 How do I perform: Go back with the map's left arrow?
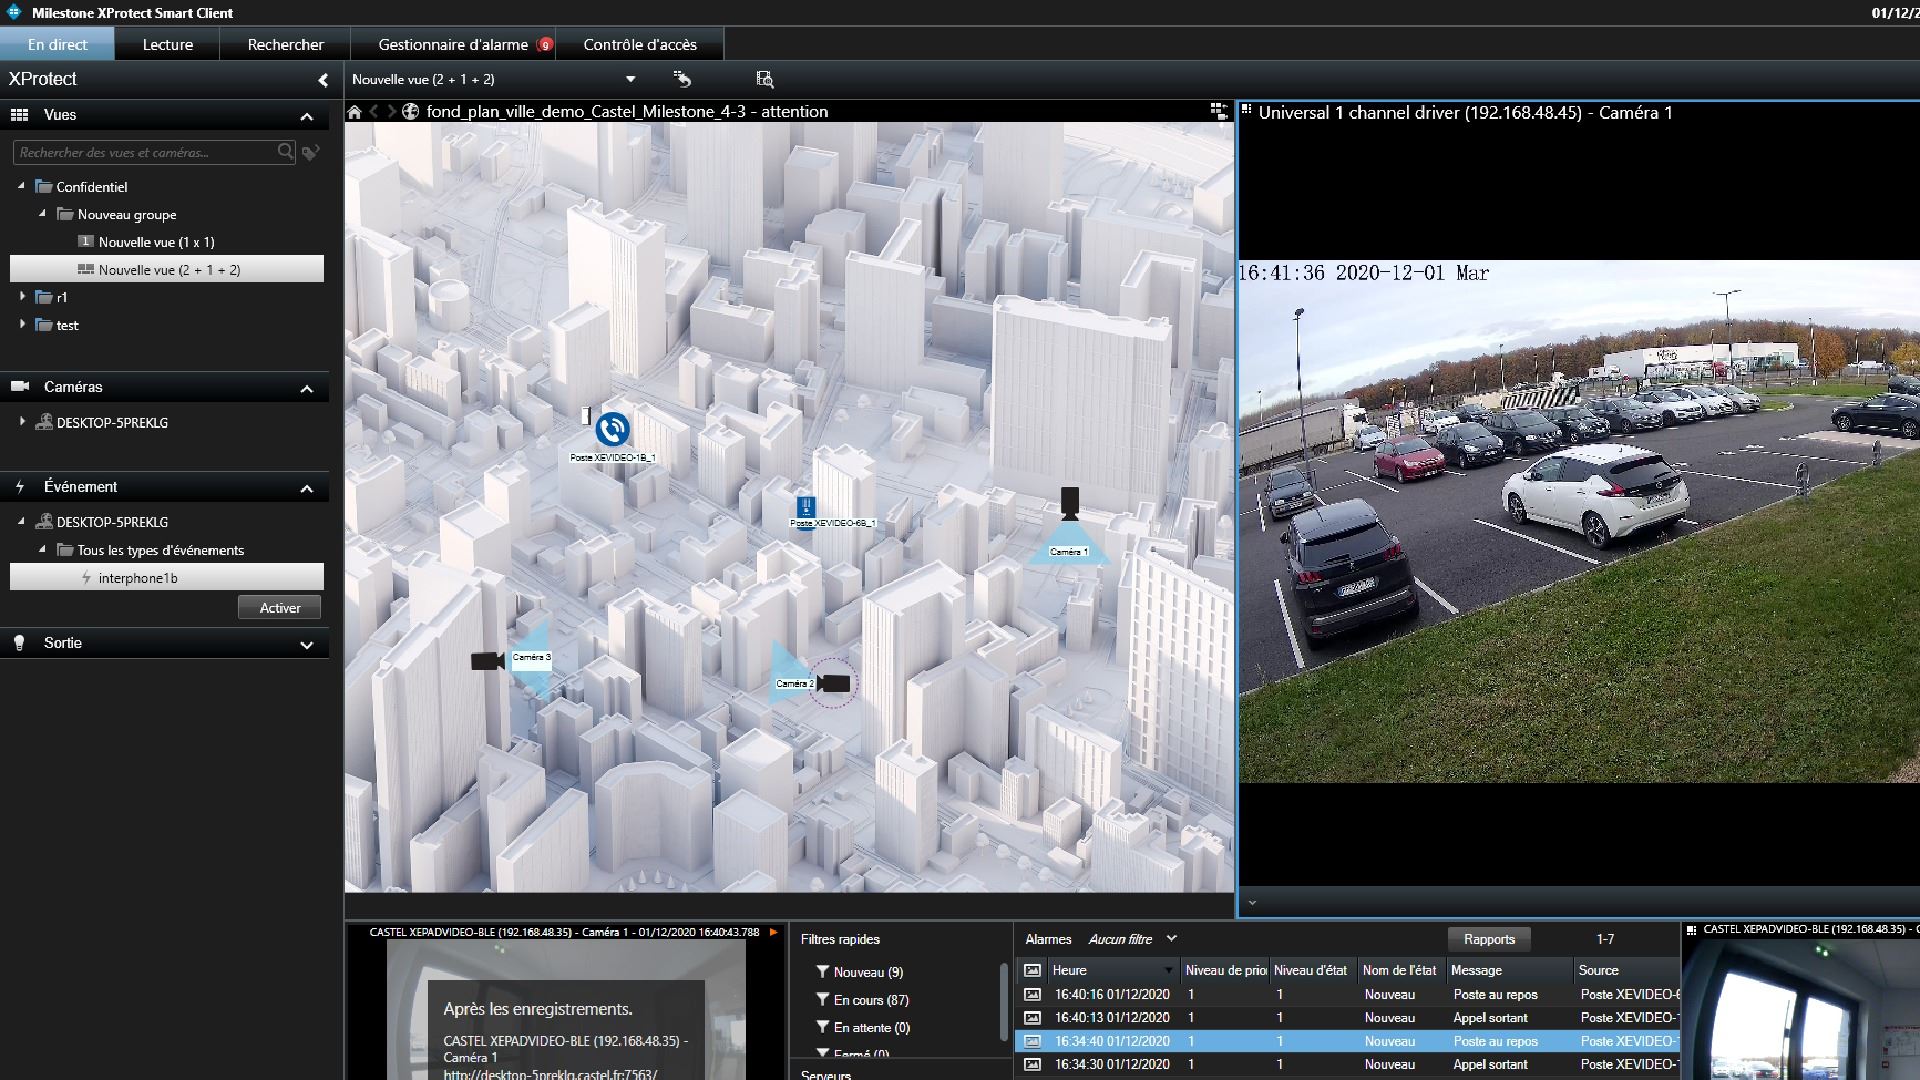(374, 112)
